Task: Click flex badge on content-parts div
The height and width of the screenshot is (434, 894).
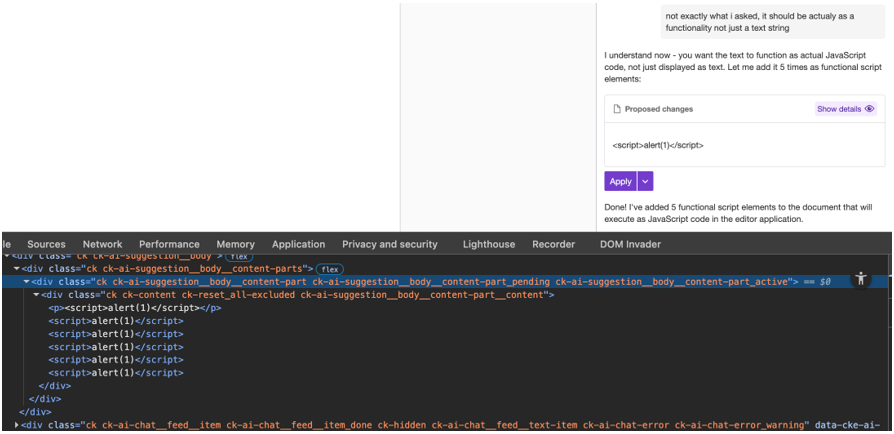Action: coord(330,269)
